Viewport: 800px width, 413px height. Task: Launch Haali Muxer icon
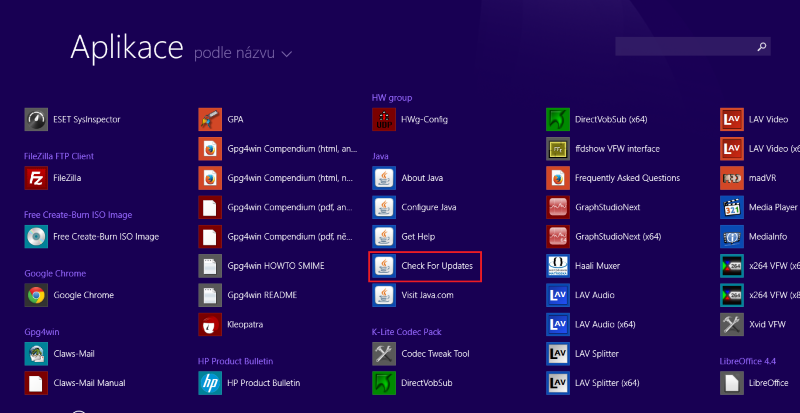click(x=558, y=266)
